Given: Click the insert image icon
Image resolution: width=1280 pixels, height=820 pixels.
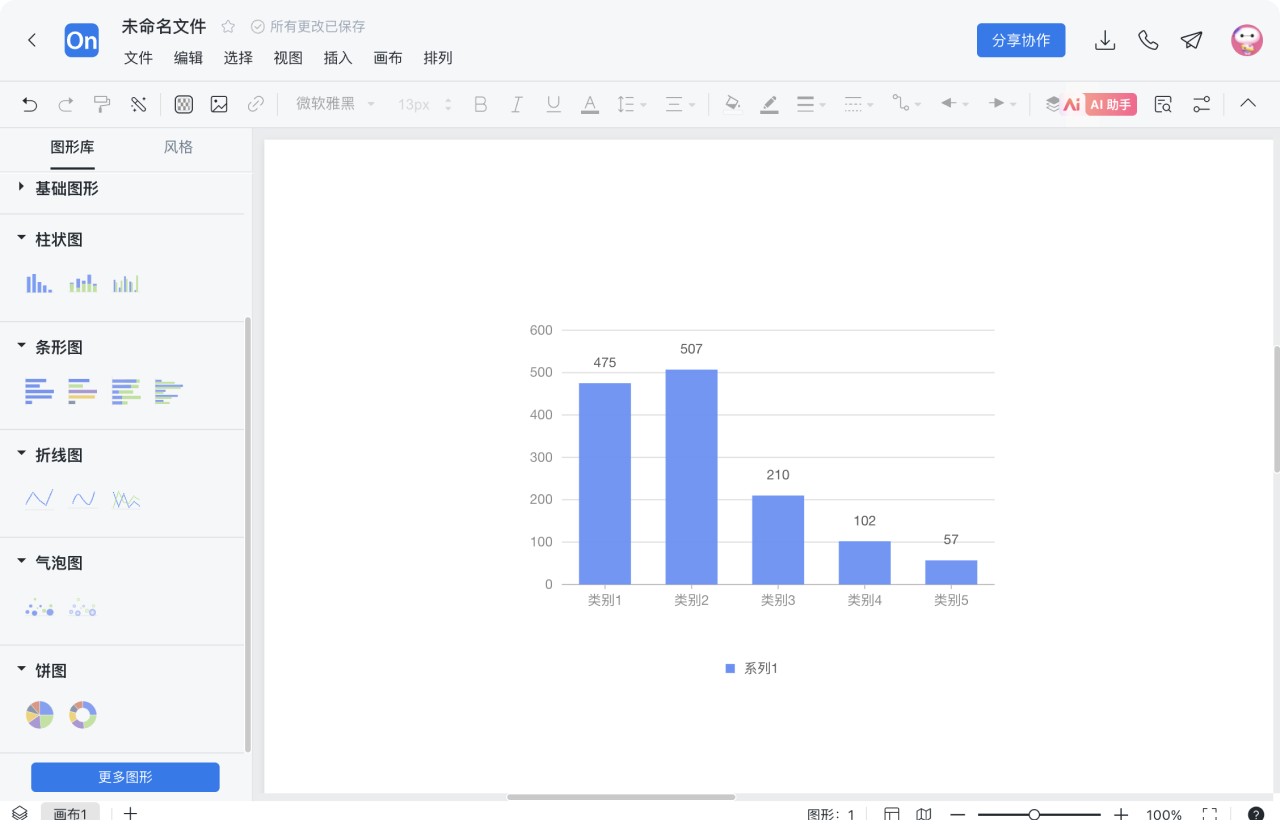Looking at the screenshot, I should (219, 104).
